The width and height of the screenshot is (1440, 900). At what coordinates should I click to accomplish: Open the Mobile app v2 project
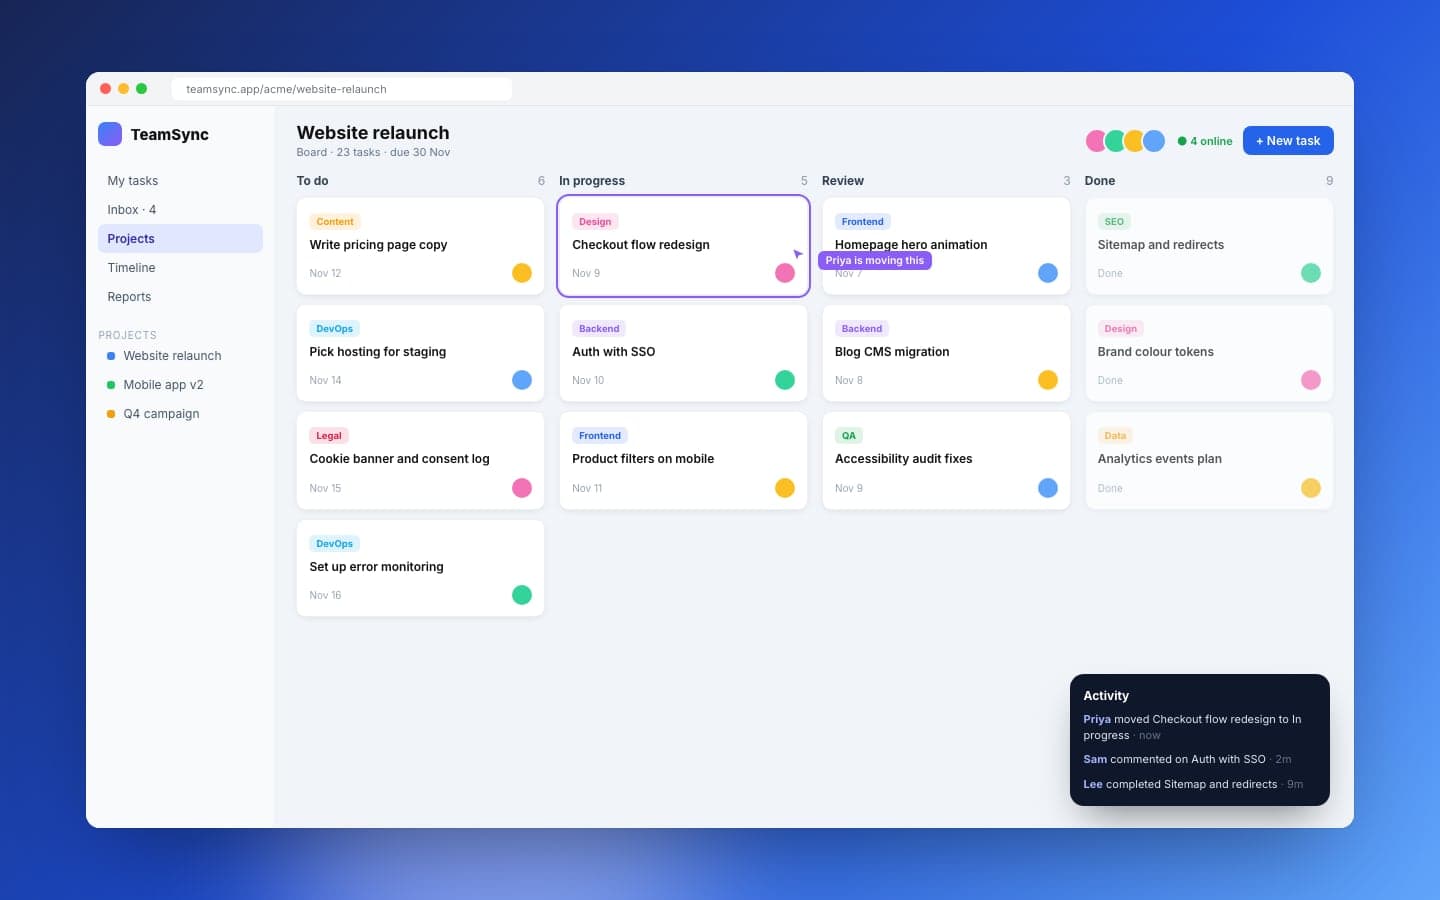pyautogui.click(x=180, y=385)
